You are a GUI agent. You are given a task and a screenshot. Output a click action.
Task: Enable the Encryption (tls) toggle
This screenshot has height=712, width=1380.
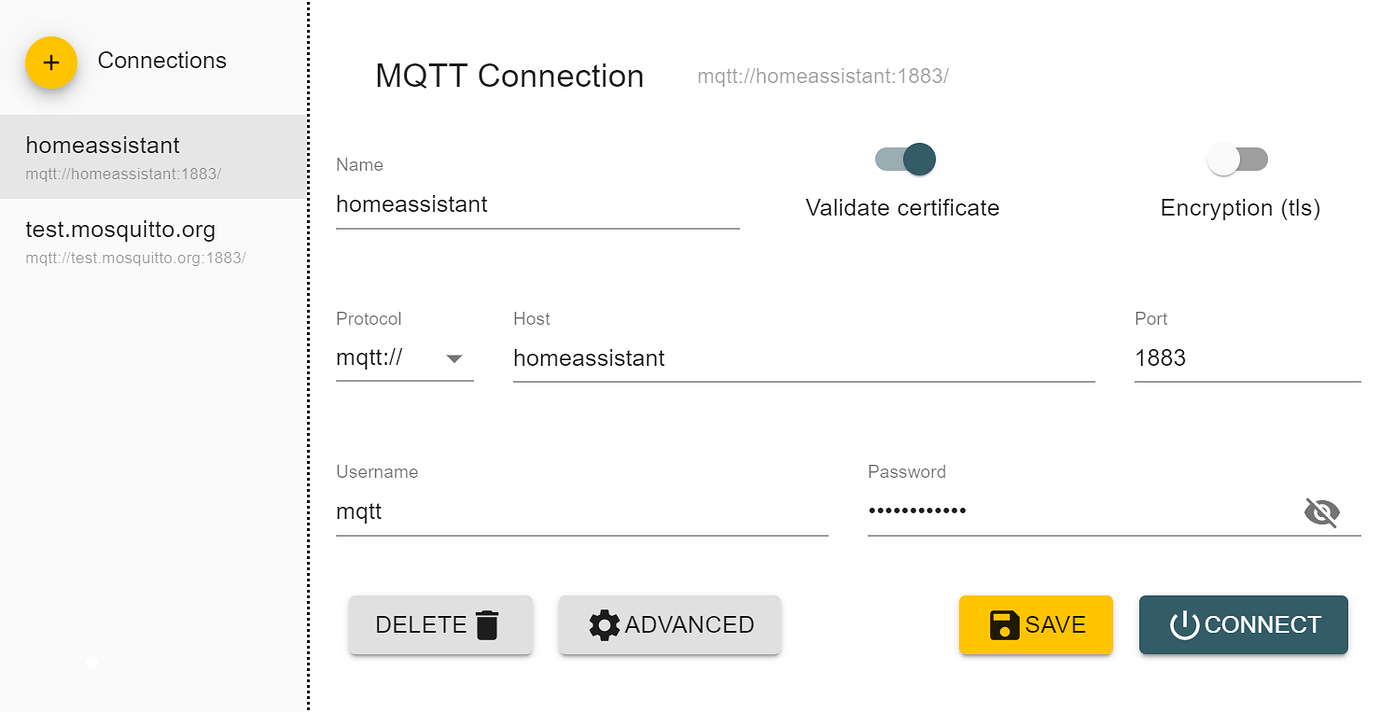[1237, 159]
